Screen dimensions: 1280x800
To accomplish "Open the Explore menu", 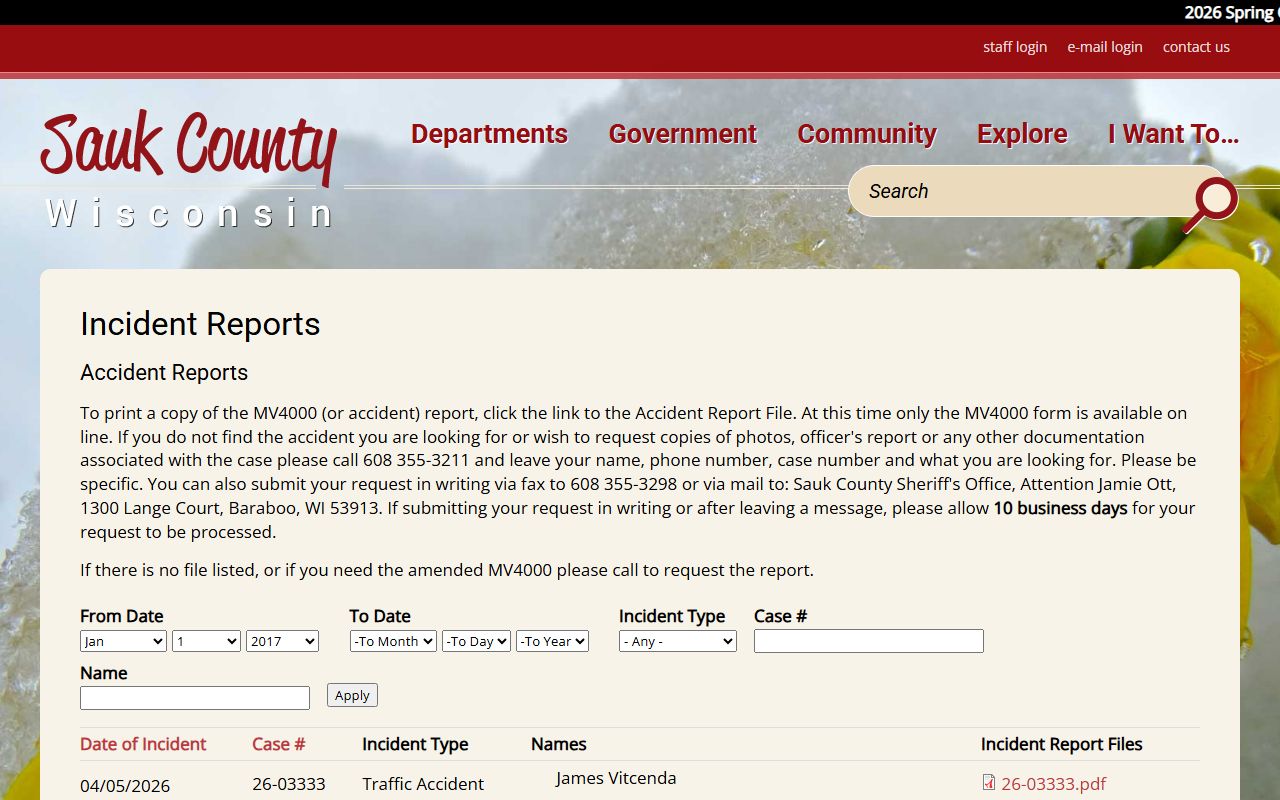I will click(1022, 134).
